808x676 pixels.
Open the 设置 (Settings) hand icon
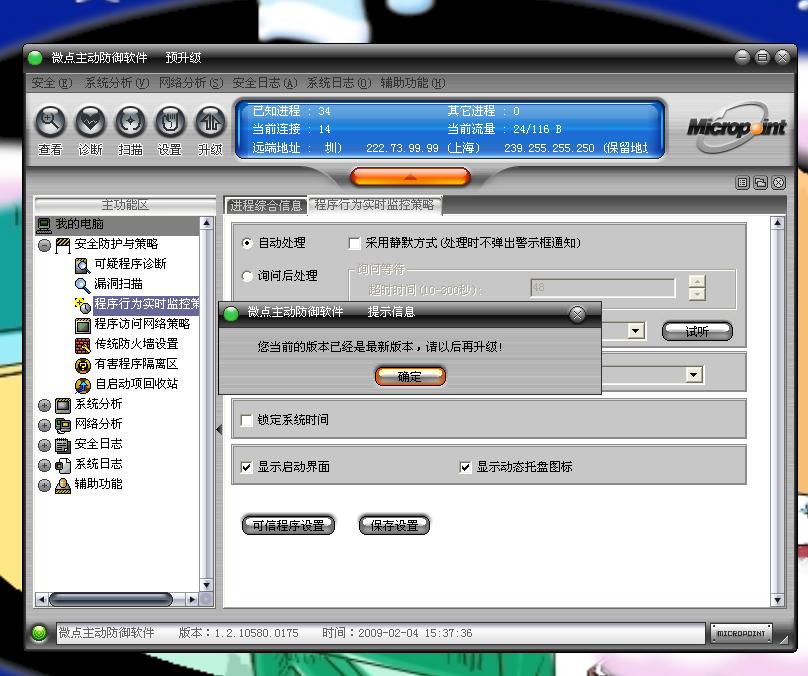click(170, 122)
